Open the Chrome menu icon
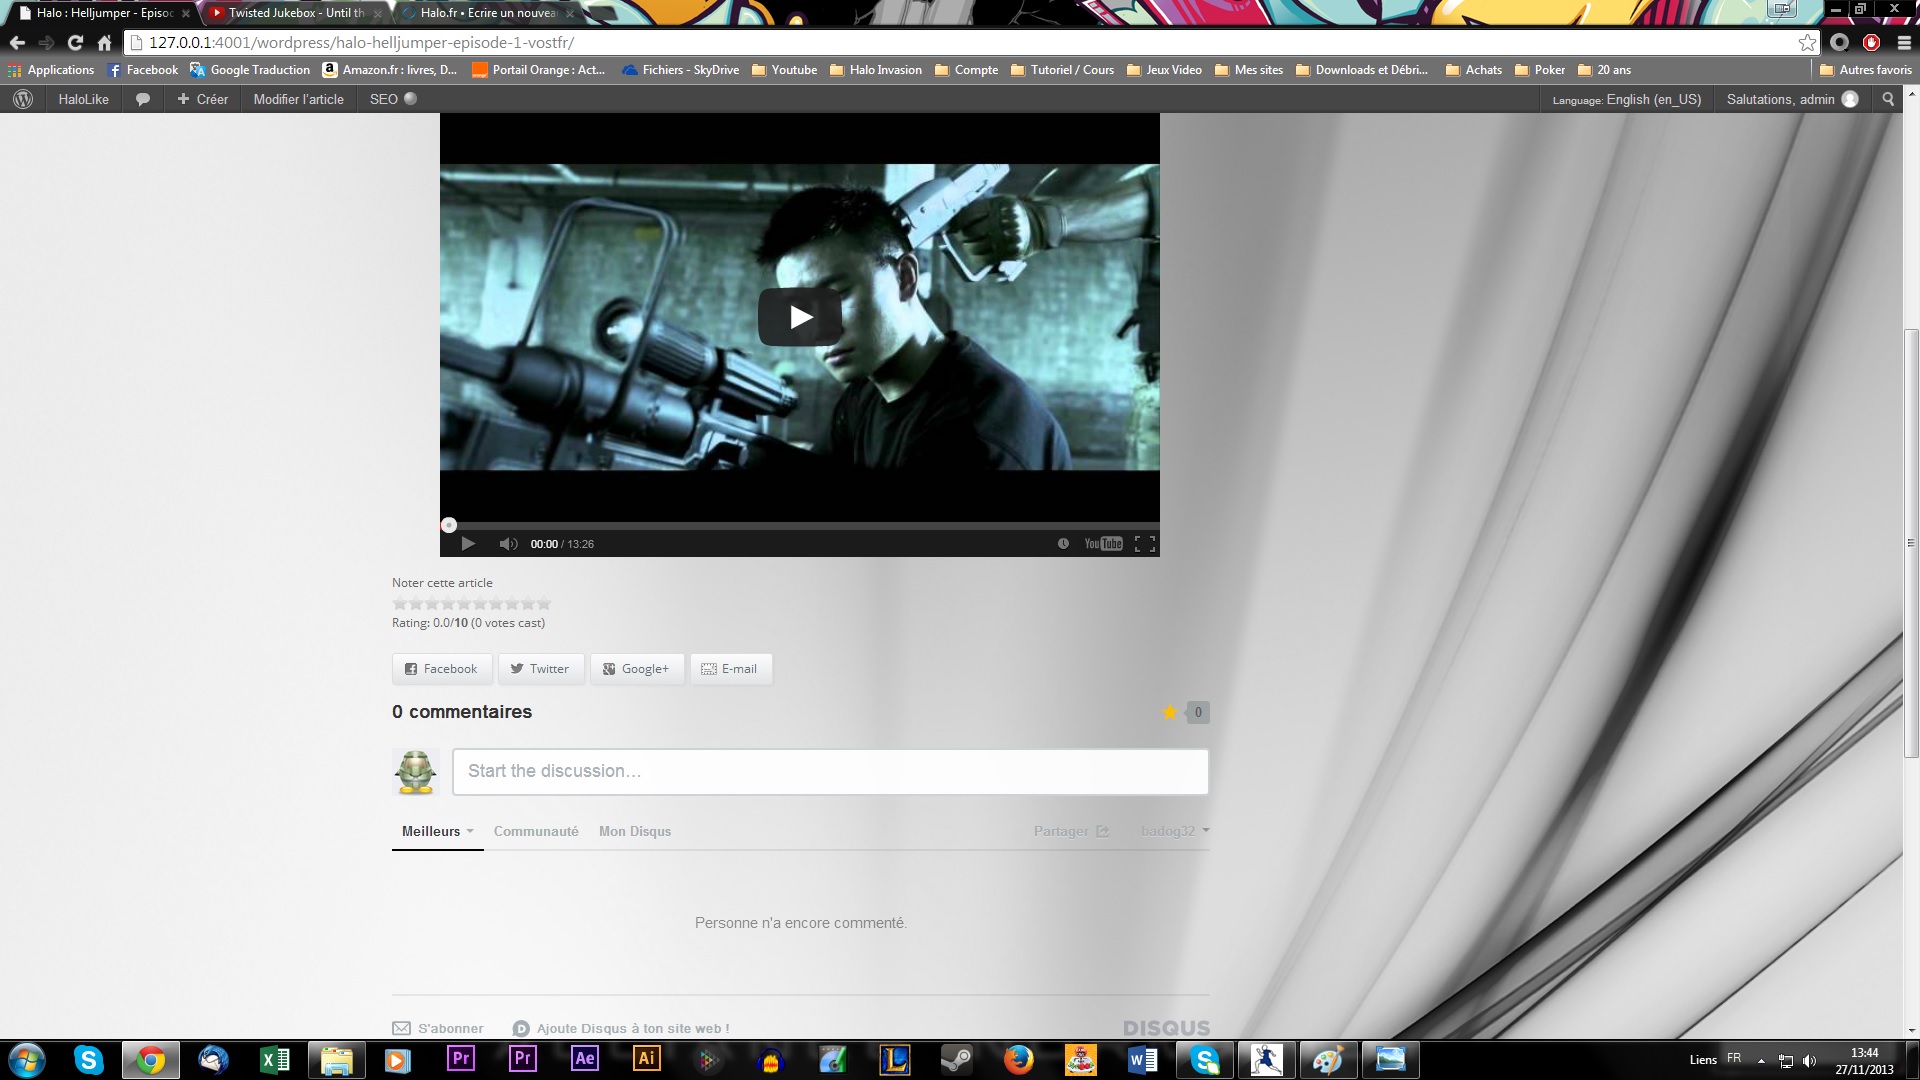1920x1080 pixels. [x=1904, y=43]
